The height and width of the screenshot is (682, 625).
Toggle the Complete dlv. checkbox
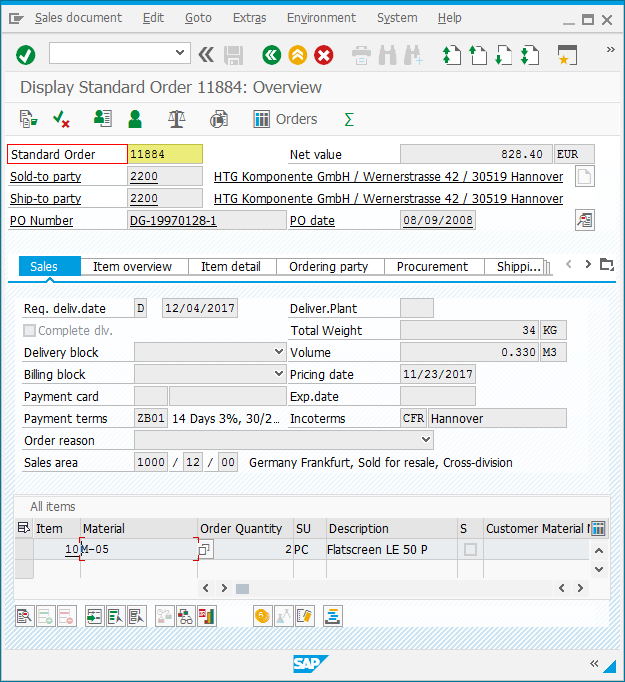[x=30, y=331]
